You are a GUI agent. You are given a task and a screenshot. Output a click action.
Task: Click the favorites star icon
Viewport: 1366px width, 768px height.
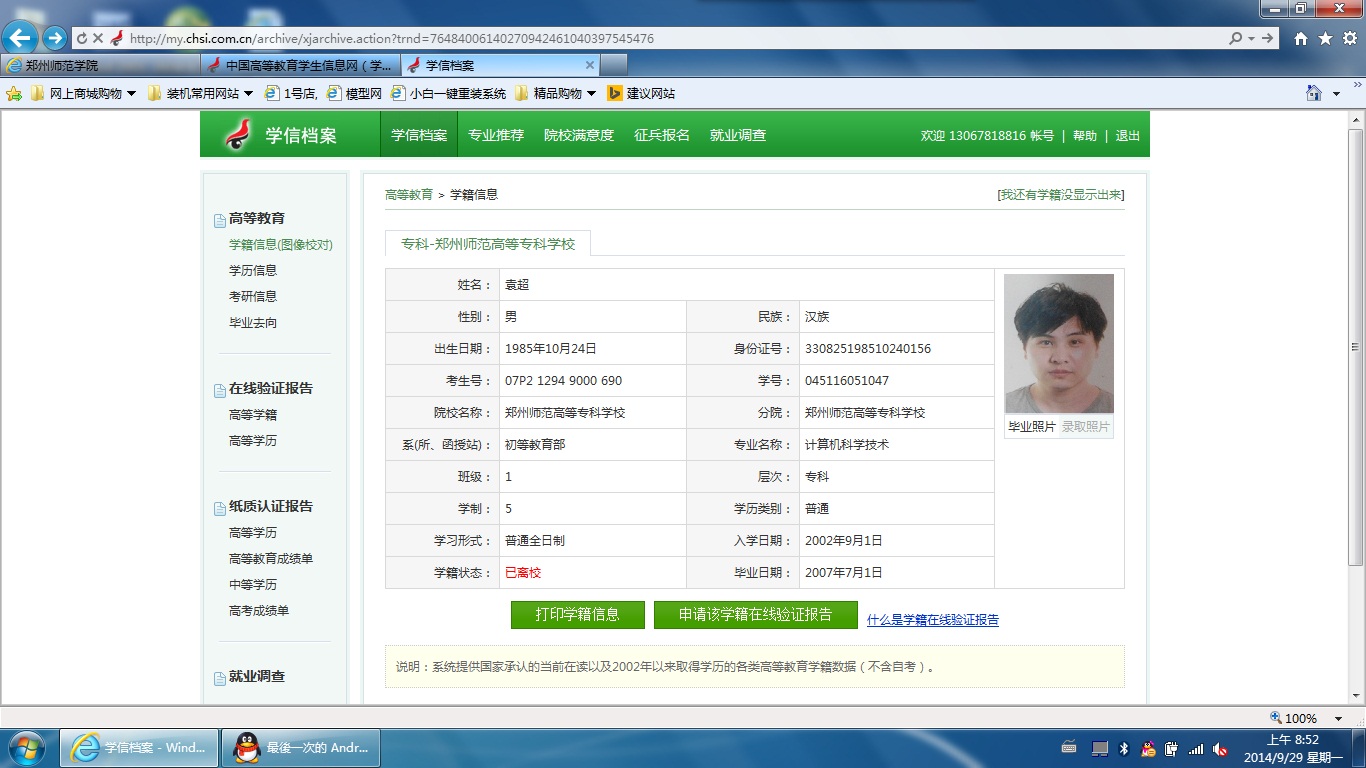click(x=1325, y=39)
